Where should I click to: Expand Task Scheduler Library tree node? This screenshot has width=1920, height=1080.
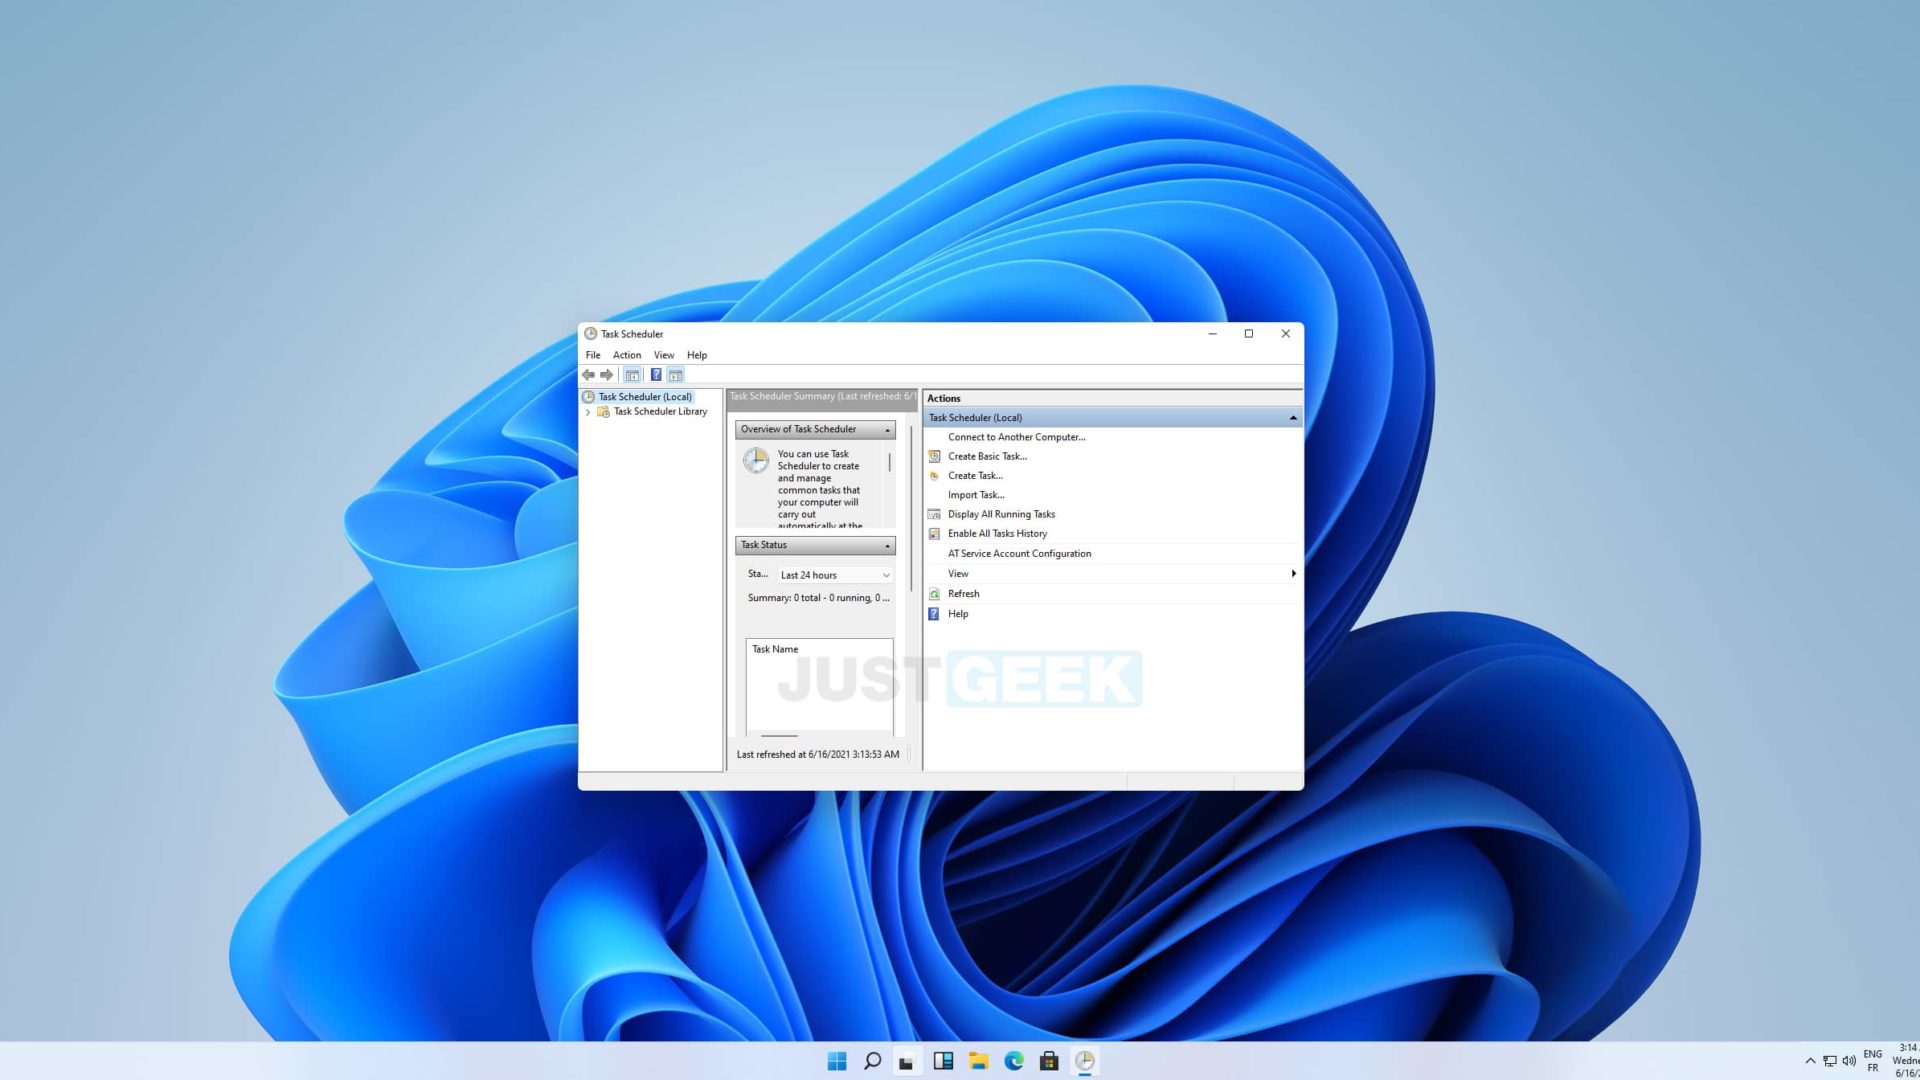[x=588, y=412]
